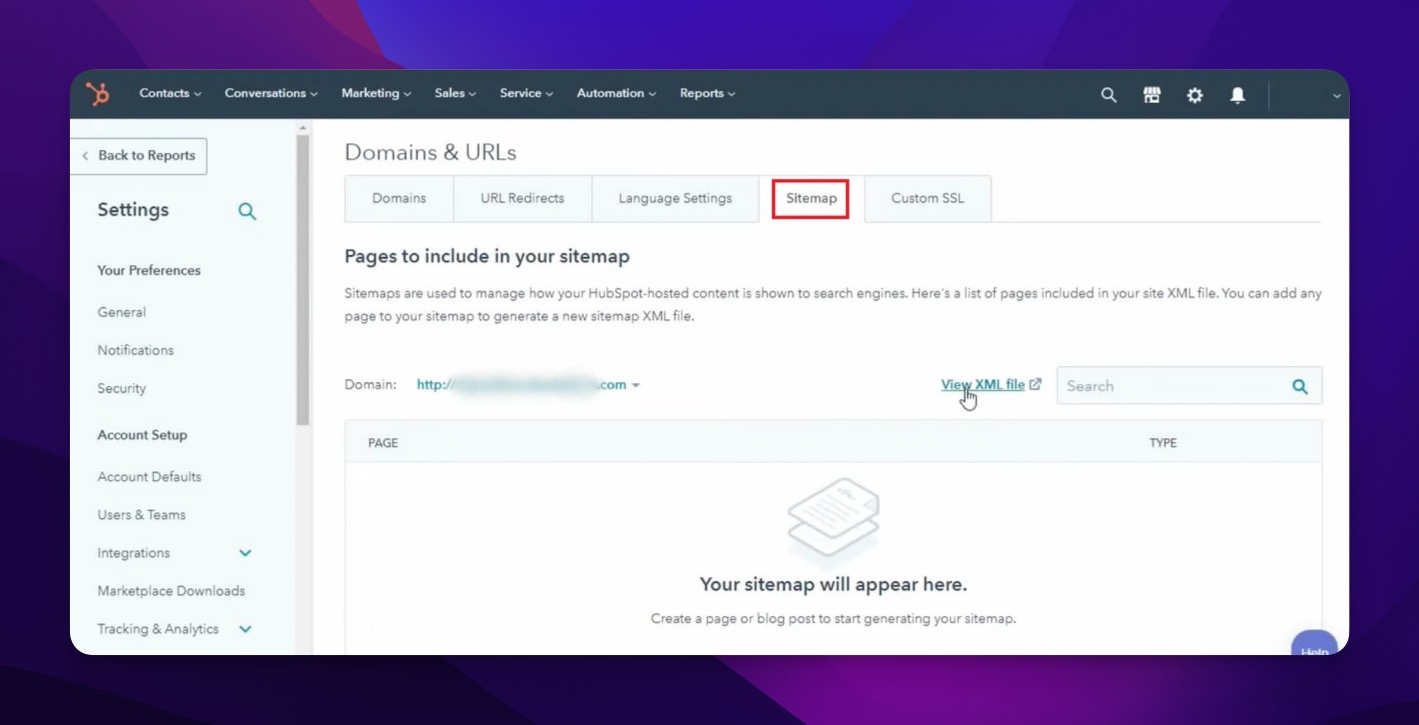Click the search icon beside Settings heading

point(246,211)
